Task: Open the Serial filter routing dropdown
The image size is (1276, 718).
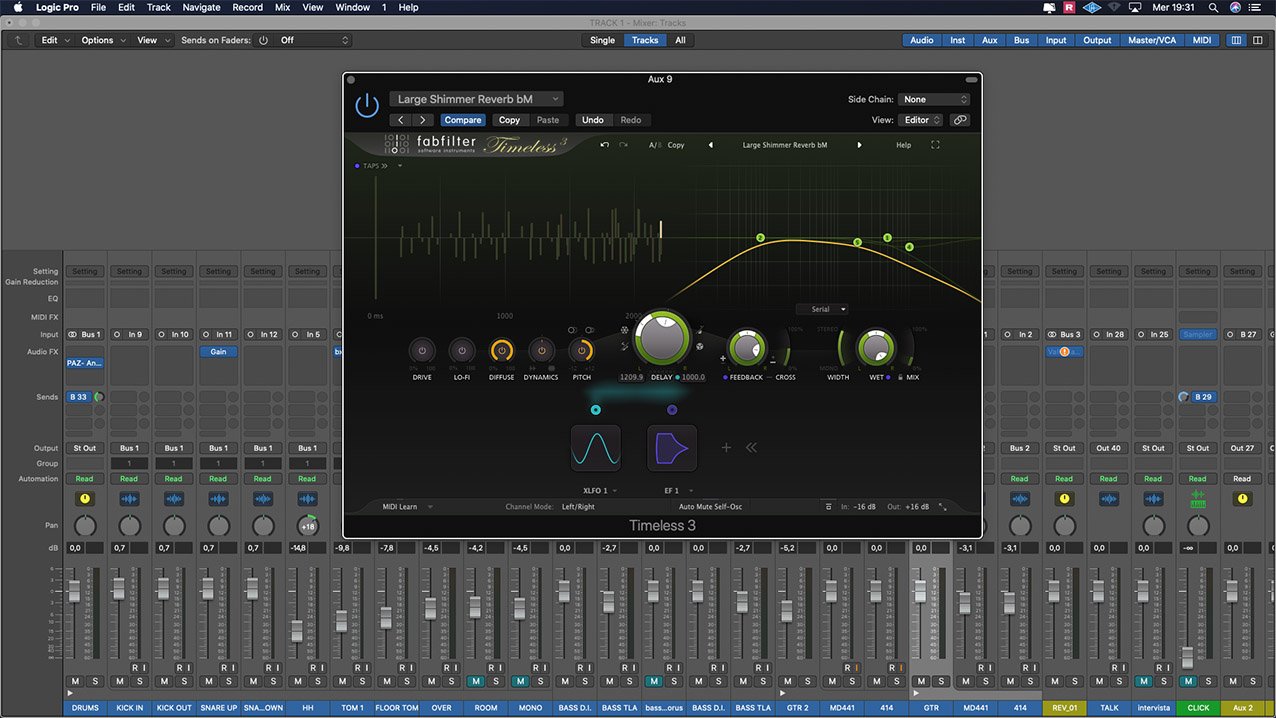Action: [822, 309]
